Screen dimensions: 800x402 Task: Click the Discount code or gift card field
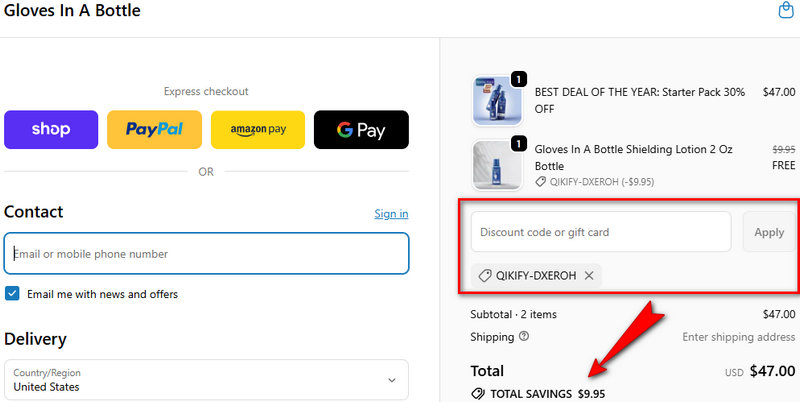click(601, 232)
